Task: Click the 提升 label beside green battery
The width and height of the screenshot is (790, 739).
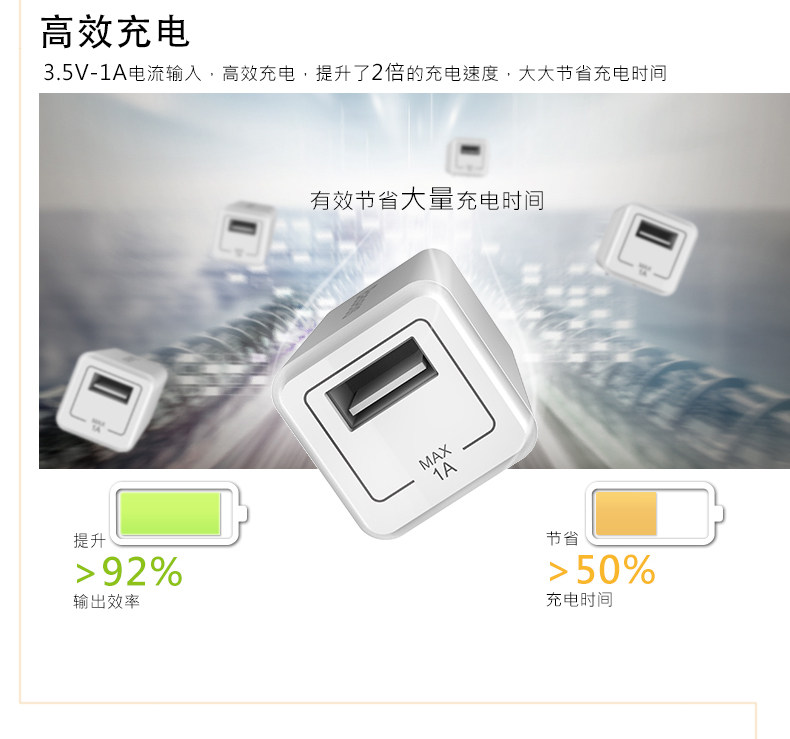Action: (x=89, y=541)
